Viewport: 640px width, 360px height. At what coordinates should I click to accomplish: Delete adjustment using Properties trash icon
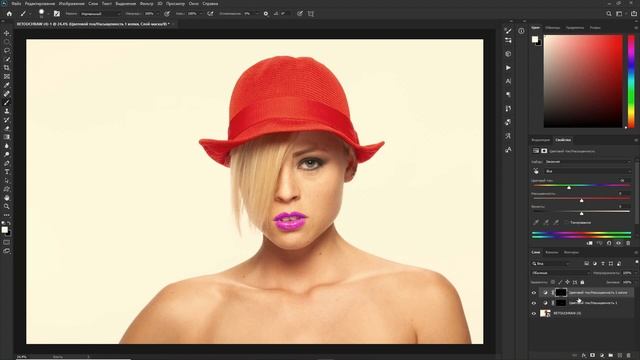628,243
